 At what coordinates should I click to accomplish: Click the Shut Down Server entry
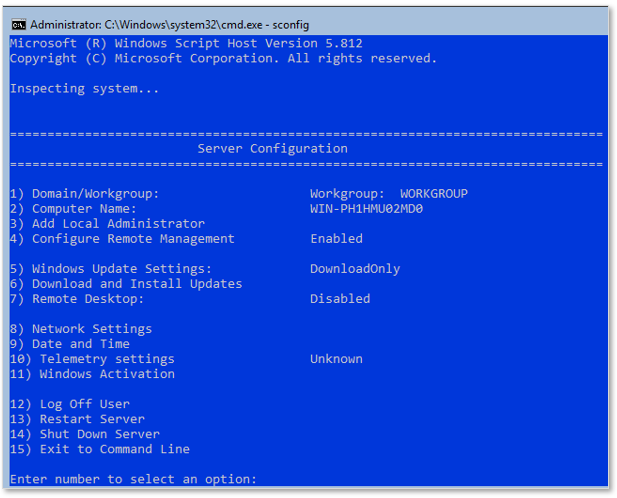tap(85, 434)
